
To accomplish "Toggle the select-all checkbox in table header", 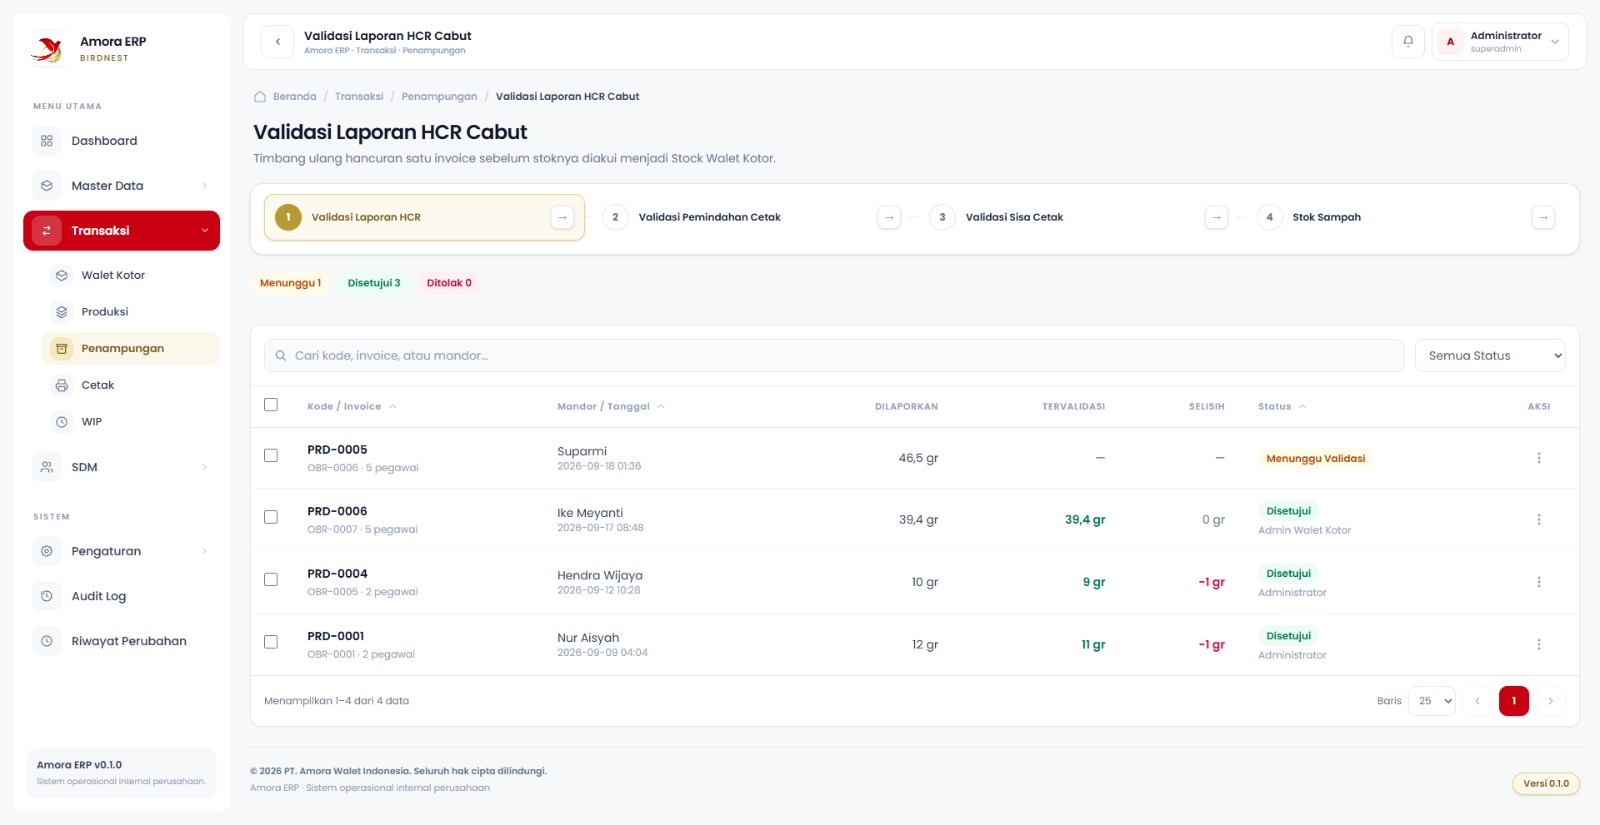I will (x=271, y=405).
